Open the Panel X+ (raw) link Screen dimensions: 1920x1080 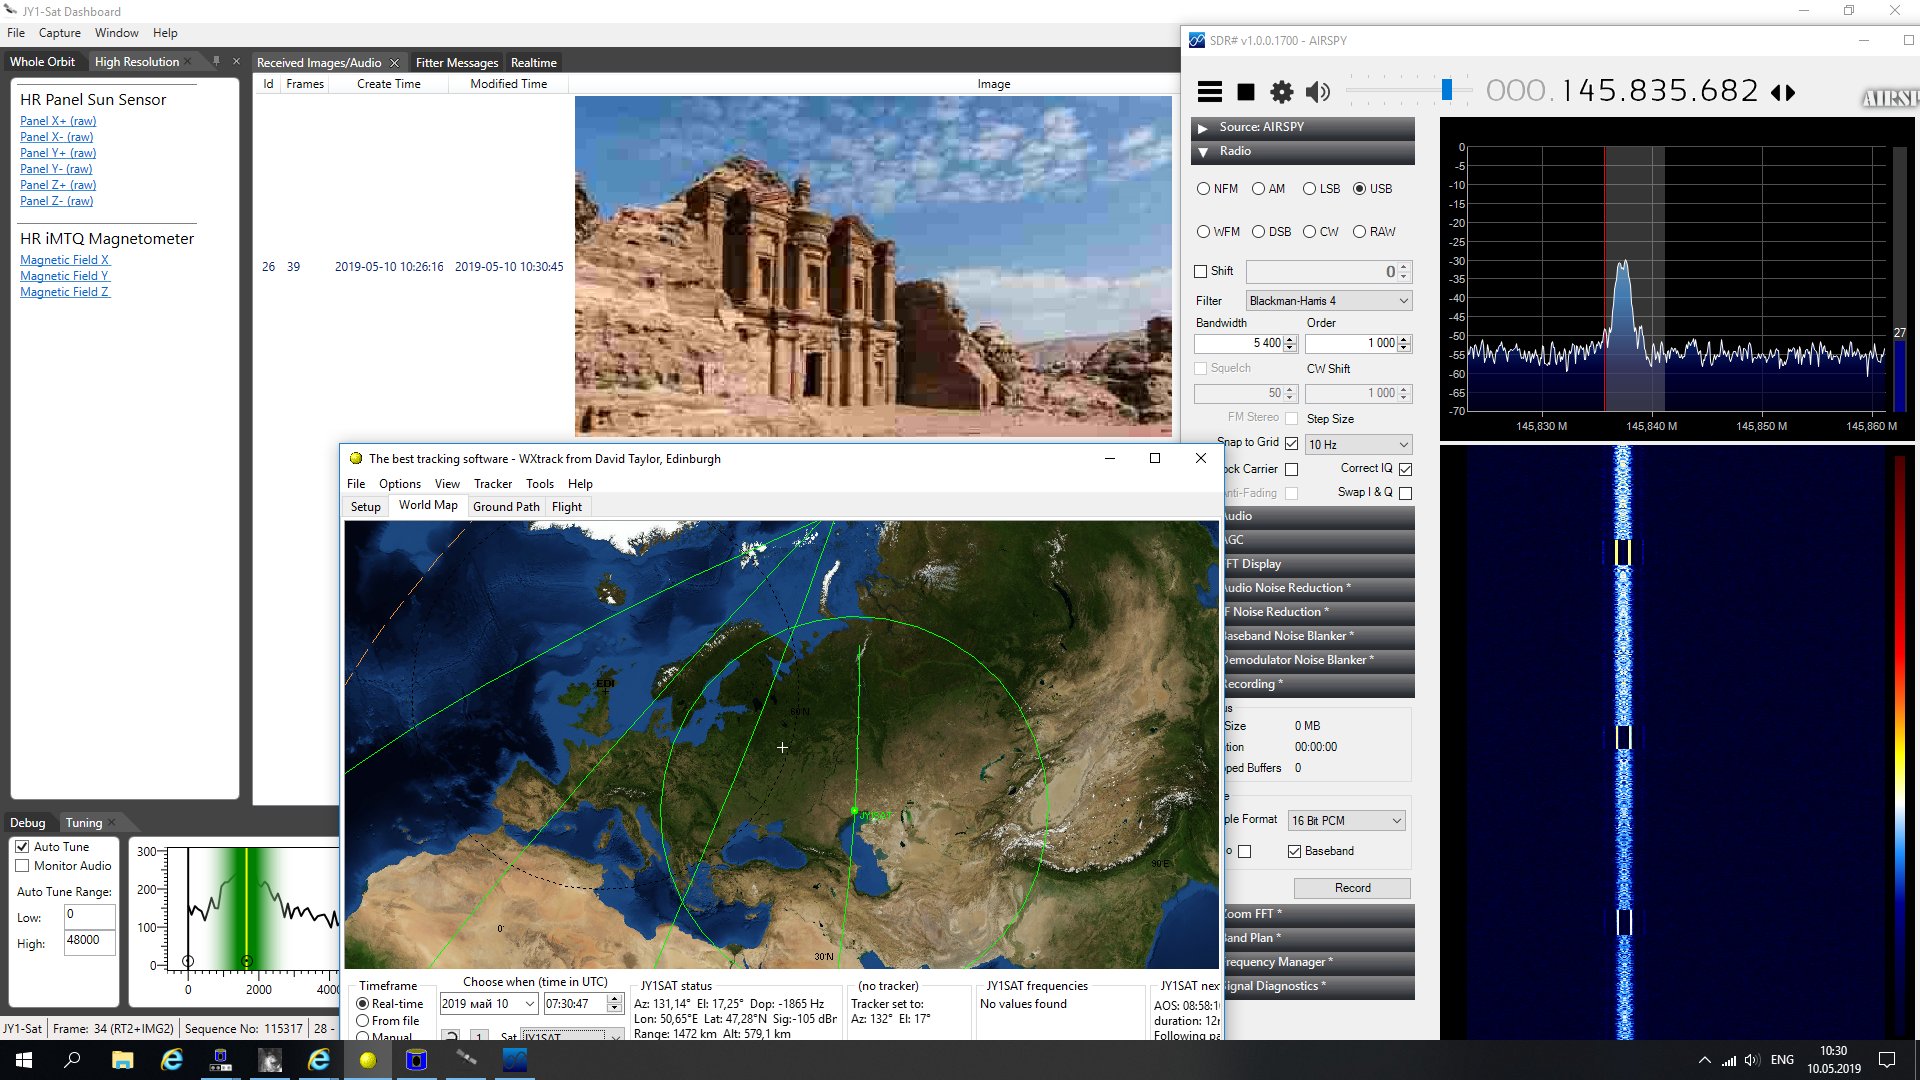(x=58, y=121)
